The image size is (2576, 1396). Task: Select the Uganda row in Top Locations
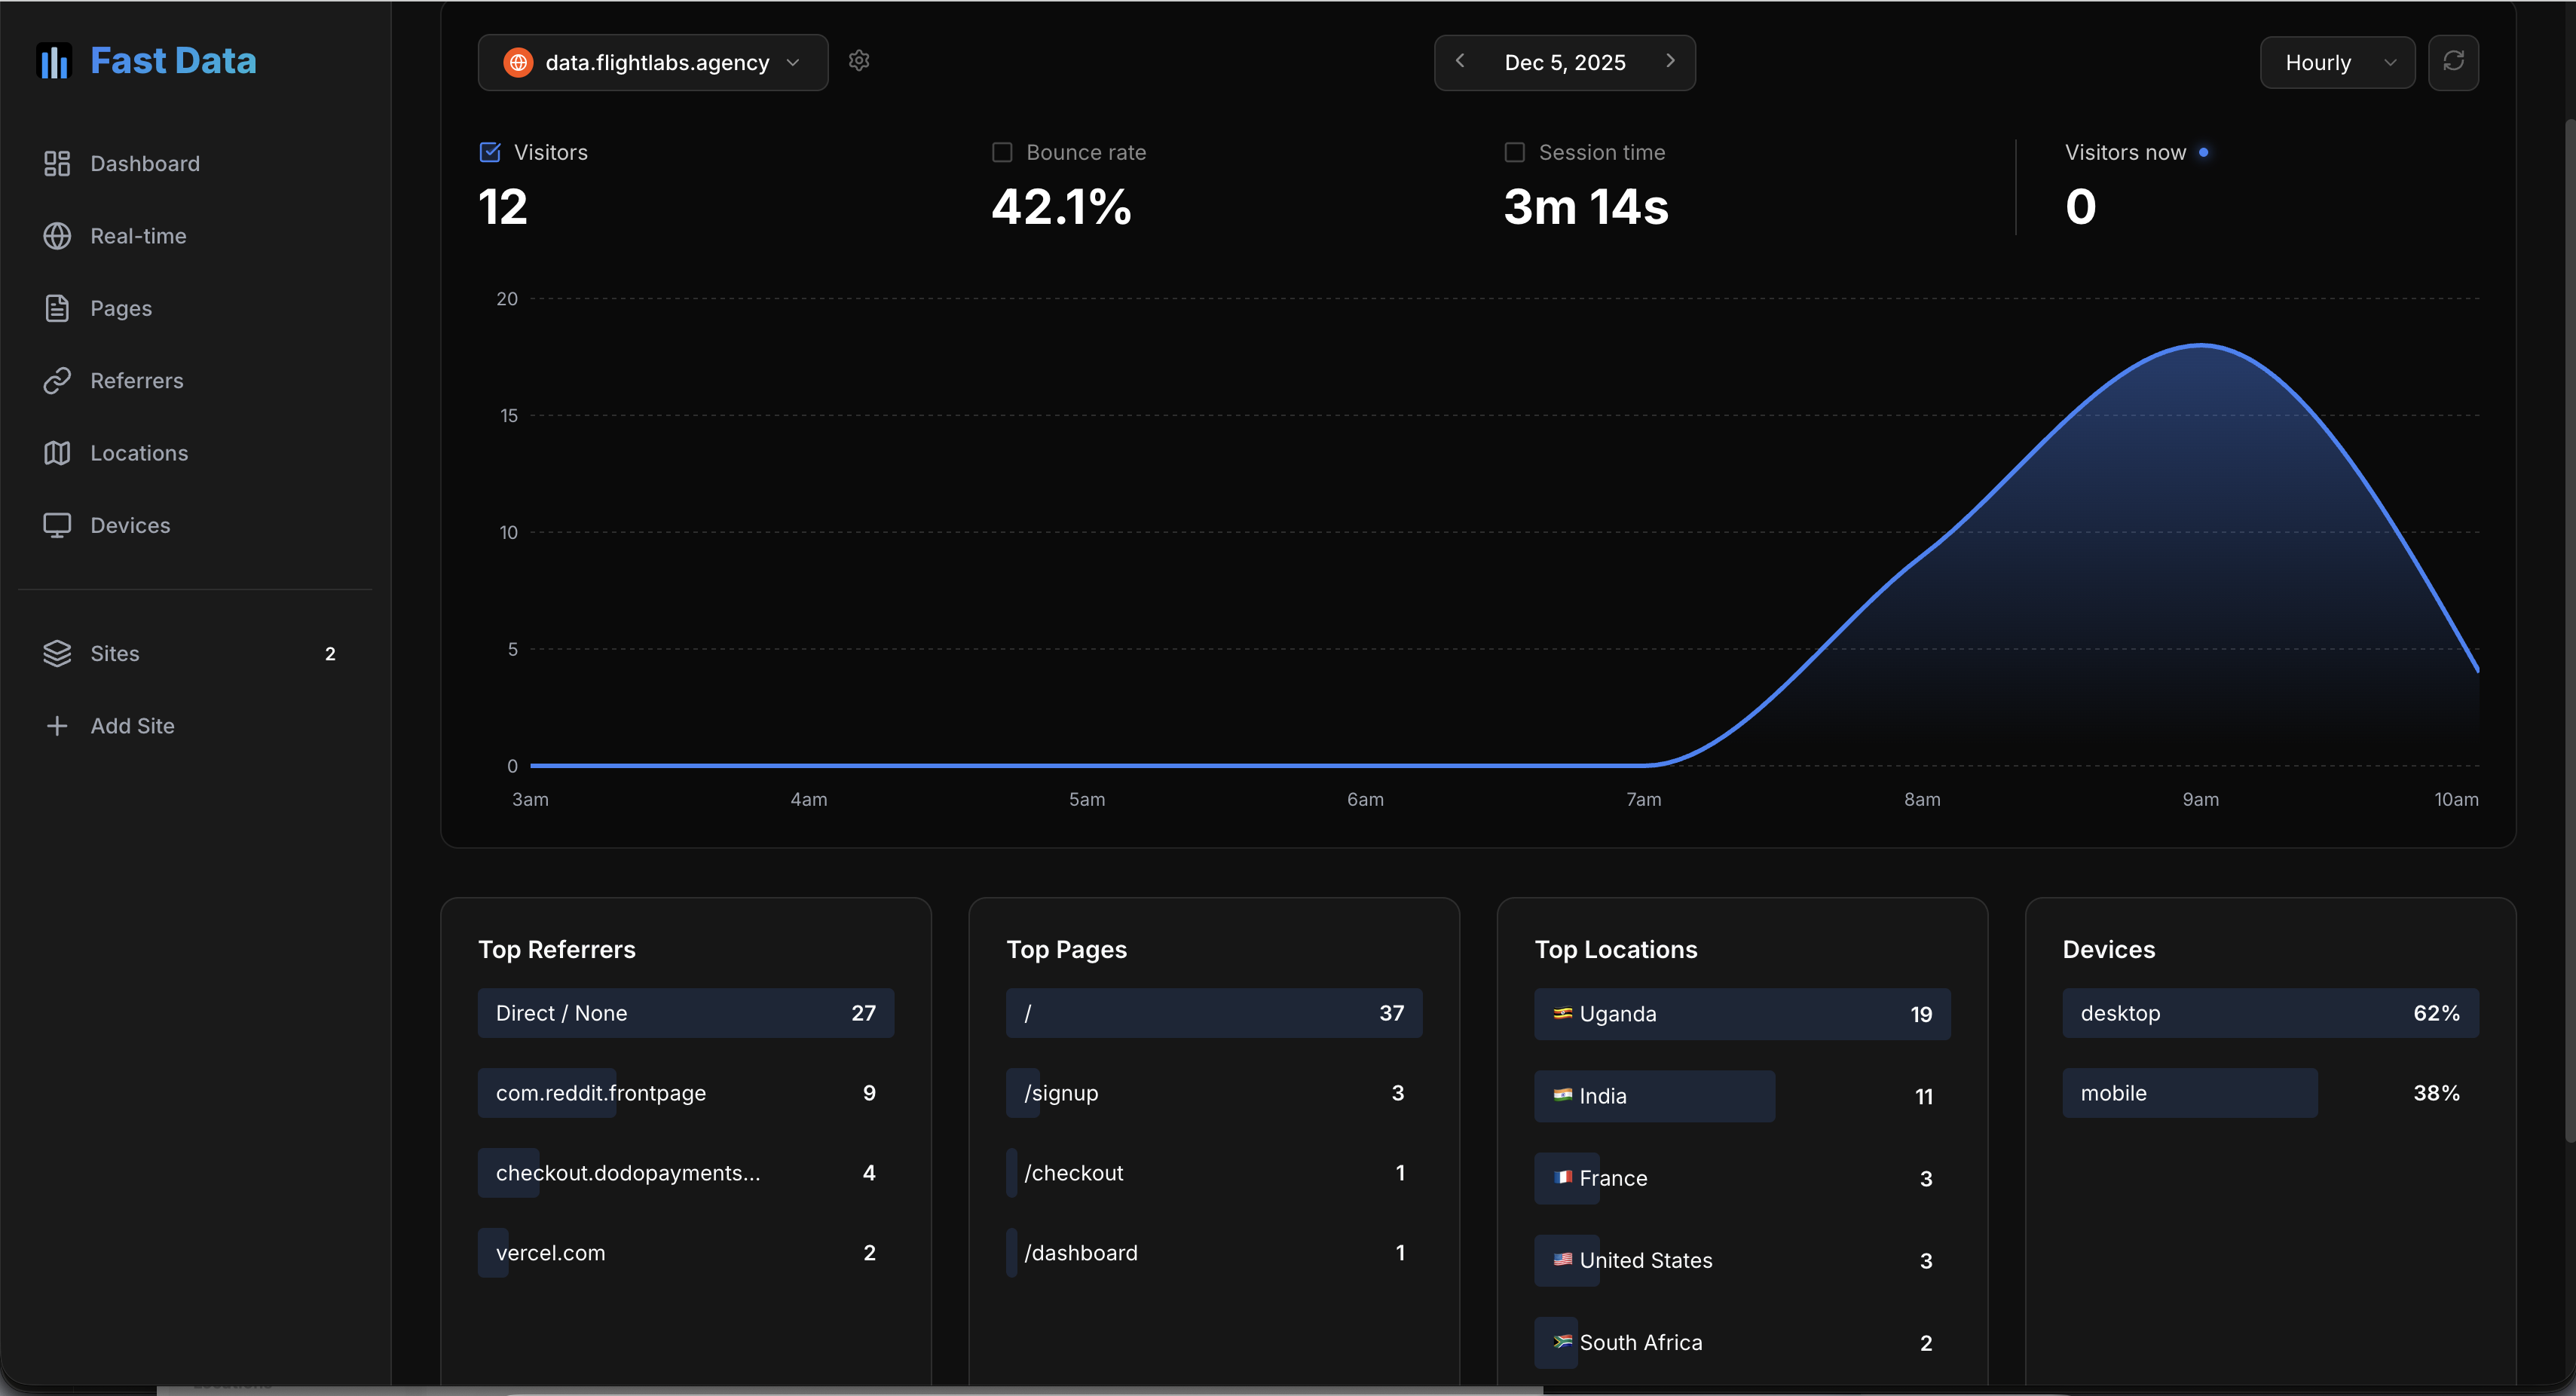pos(1742,1014)
